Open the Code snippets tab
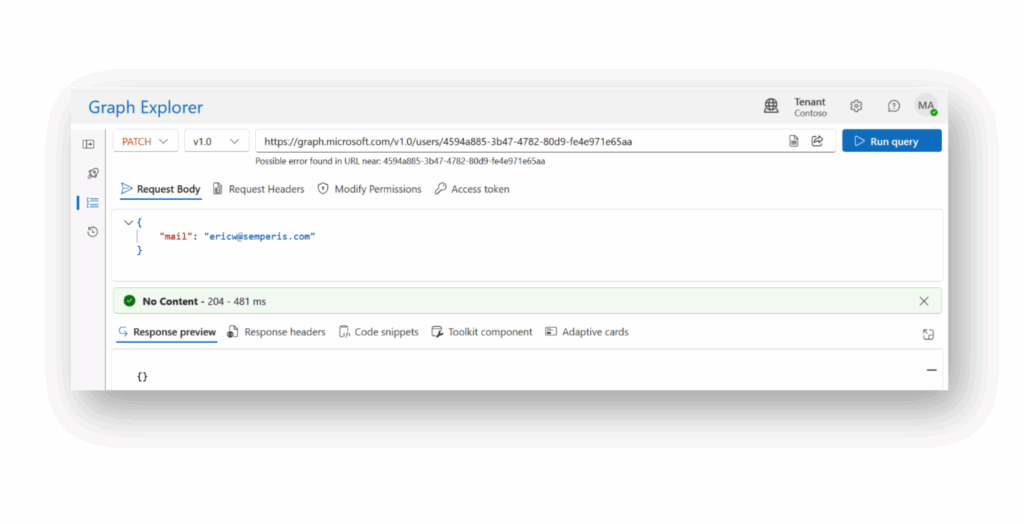The height and width of the screenshot is (524, 1024). point(379,332)
